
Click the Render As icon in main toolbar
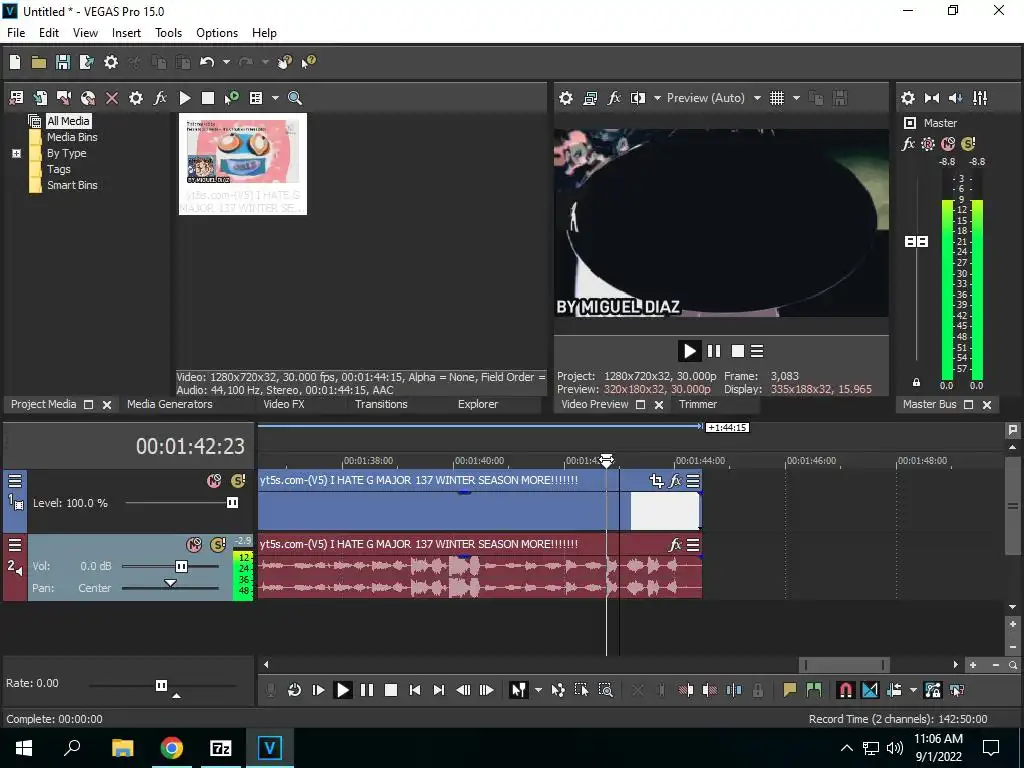(86, 62)
